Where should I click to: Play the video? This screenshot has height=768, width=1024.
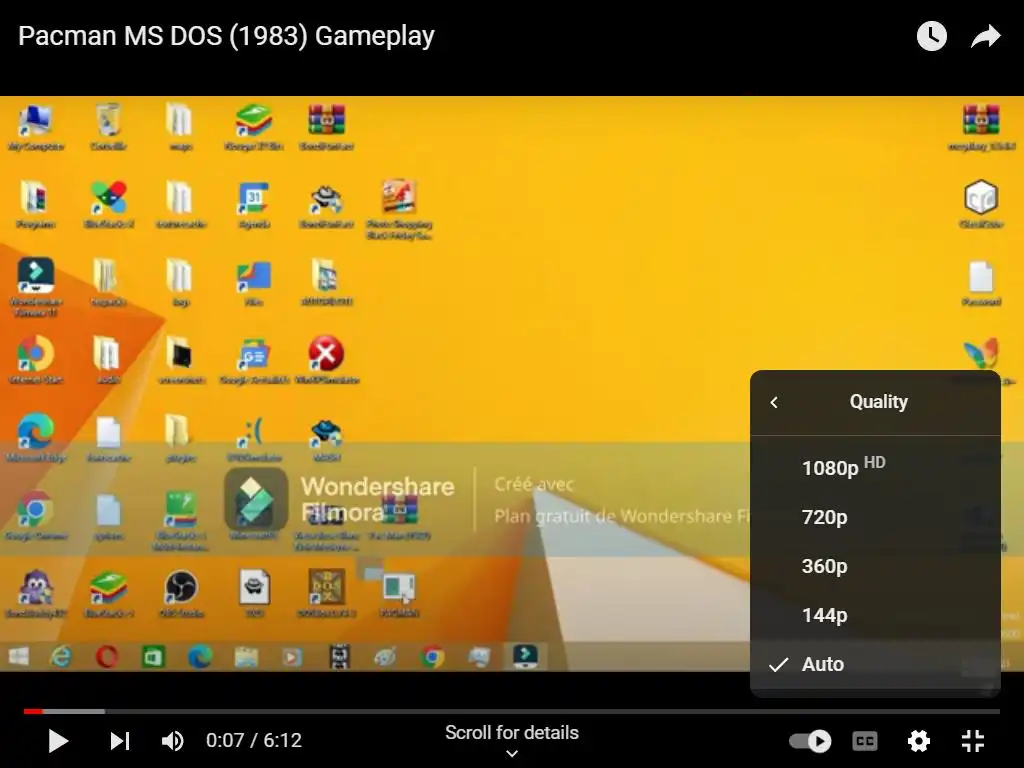click(x=58, y=741)
